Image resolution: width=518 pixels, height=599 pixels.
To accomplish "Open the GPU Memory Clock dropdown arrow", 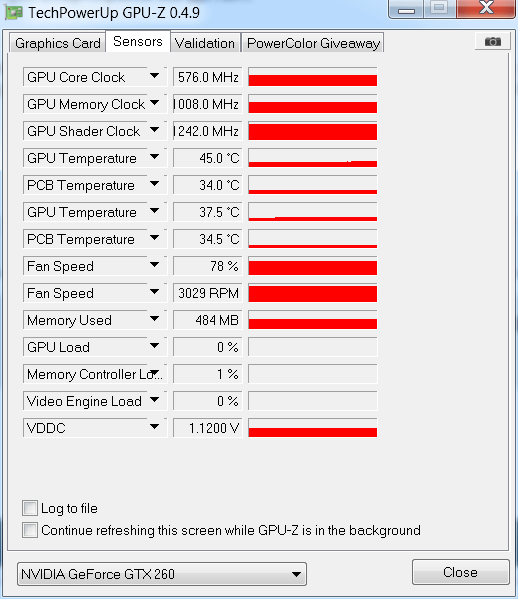I will click(155, 103).
